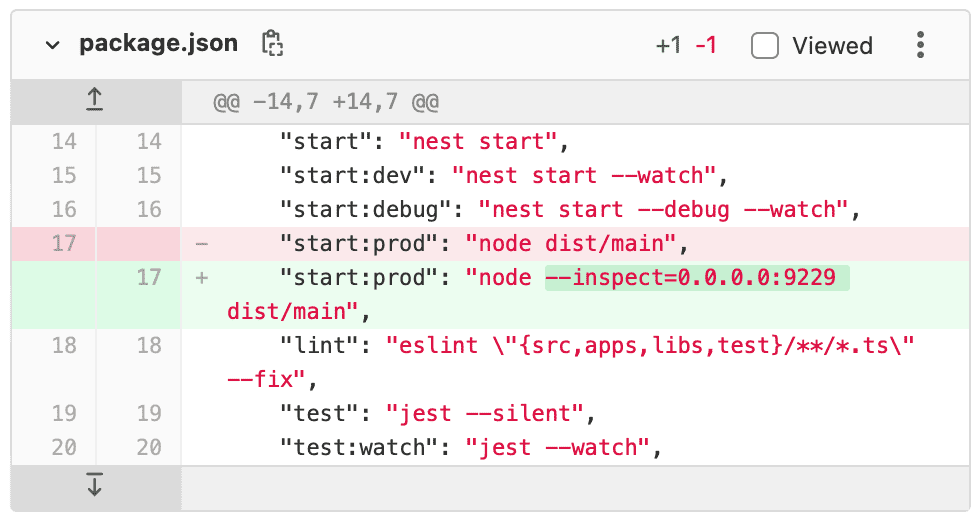Click the deleted old line number 17
Screen dimensions: 978x522
click(64, 243)
